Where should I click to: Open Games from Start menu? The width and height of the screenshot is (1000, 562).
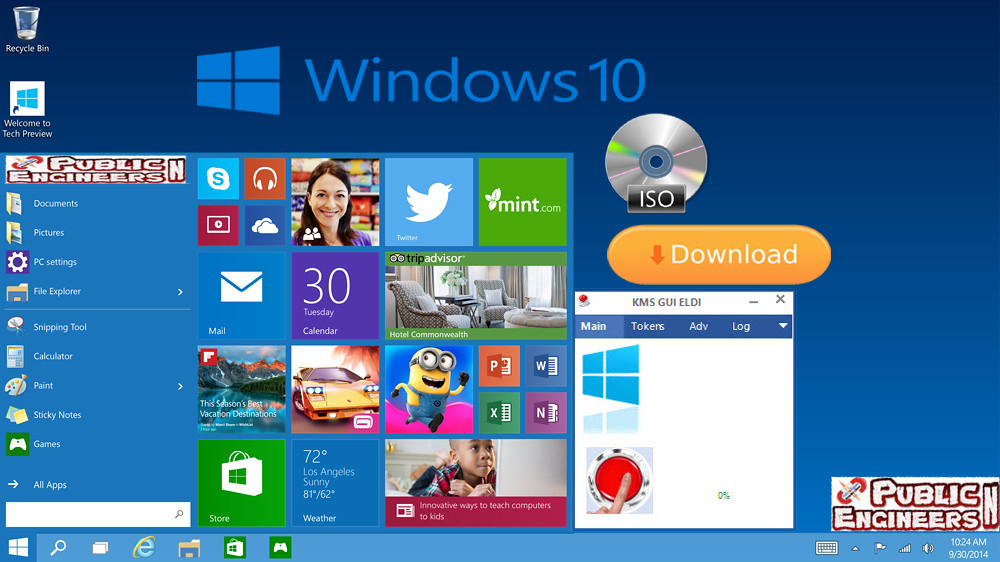(97, 444)
